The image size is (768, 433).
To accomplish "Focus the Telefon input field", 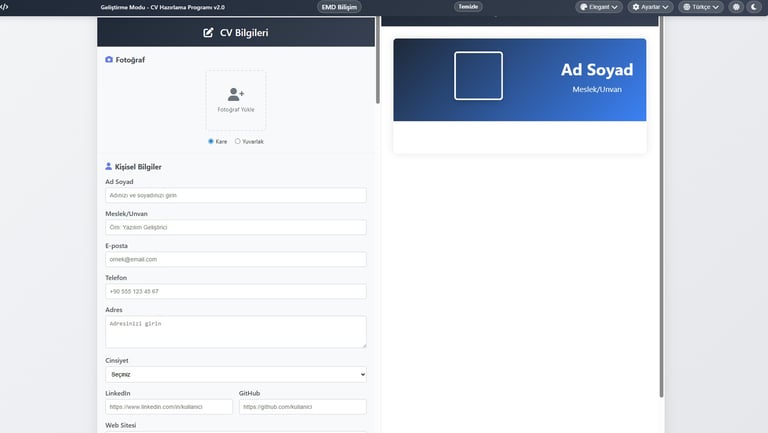I will pos(236,291).
